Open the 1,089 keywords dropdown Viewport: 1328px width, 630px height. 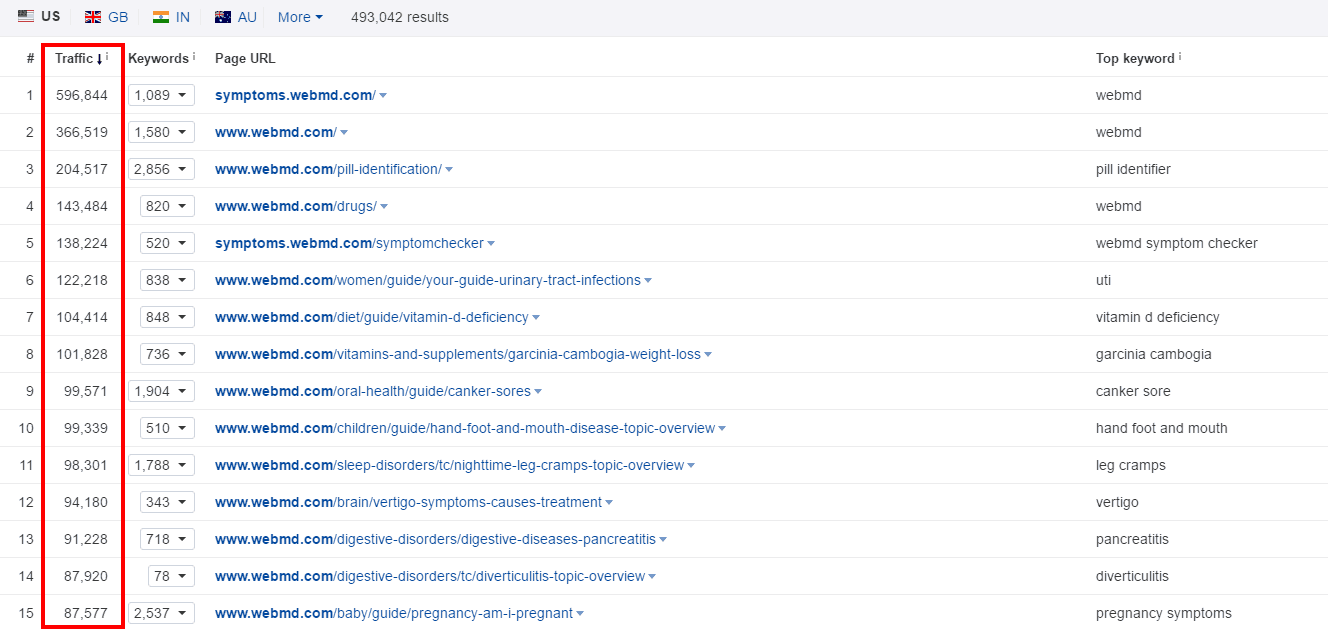tap(161, 95)
